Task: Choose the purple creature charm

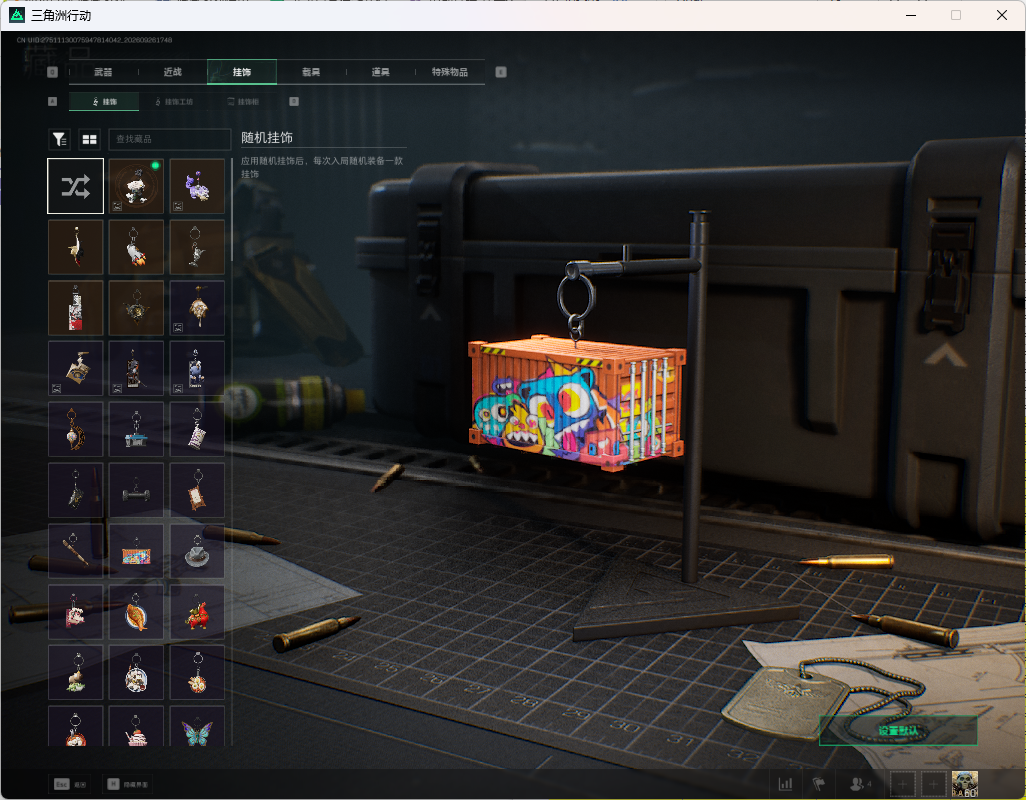Action: [x=197, y=186]
